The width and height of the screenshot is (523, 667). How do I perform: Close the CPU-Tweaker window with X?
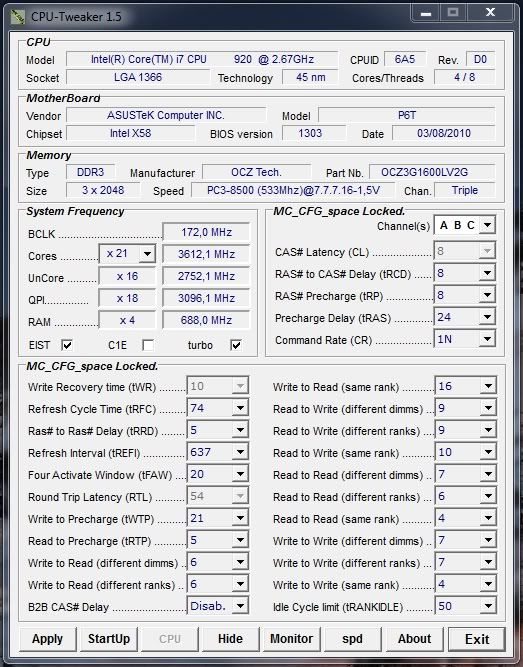[490, 13]
